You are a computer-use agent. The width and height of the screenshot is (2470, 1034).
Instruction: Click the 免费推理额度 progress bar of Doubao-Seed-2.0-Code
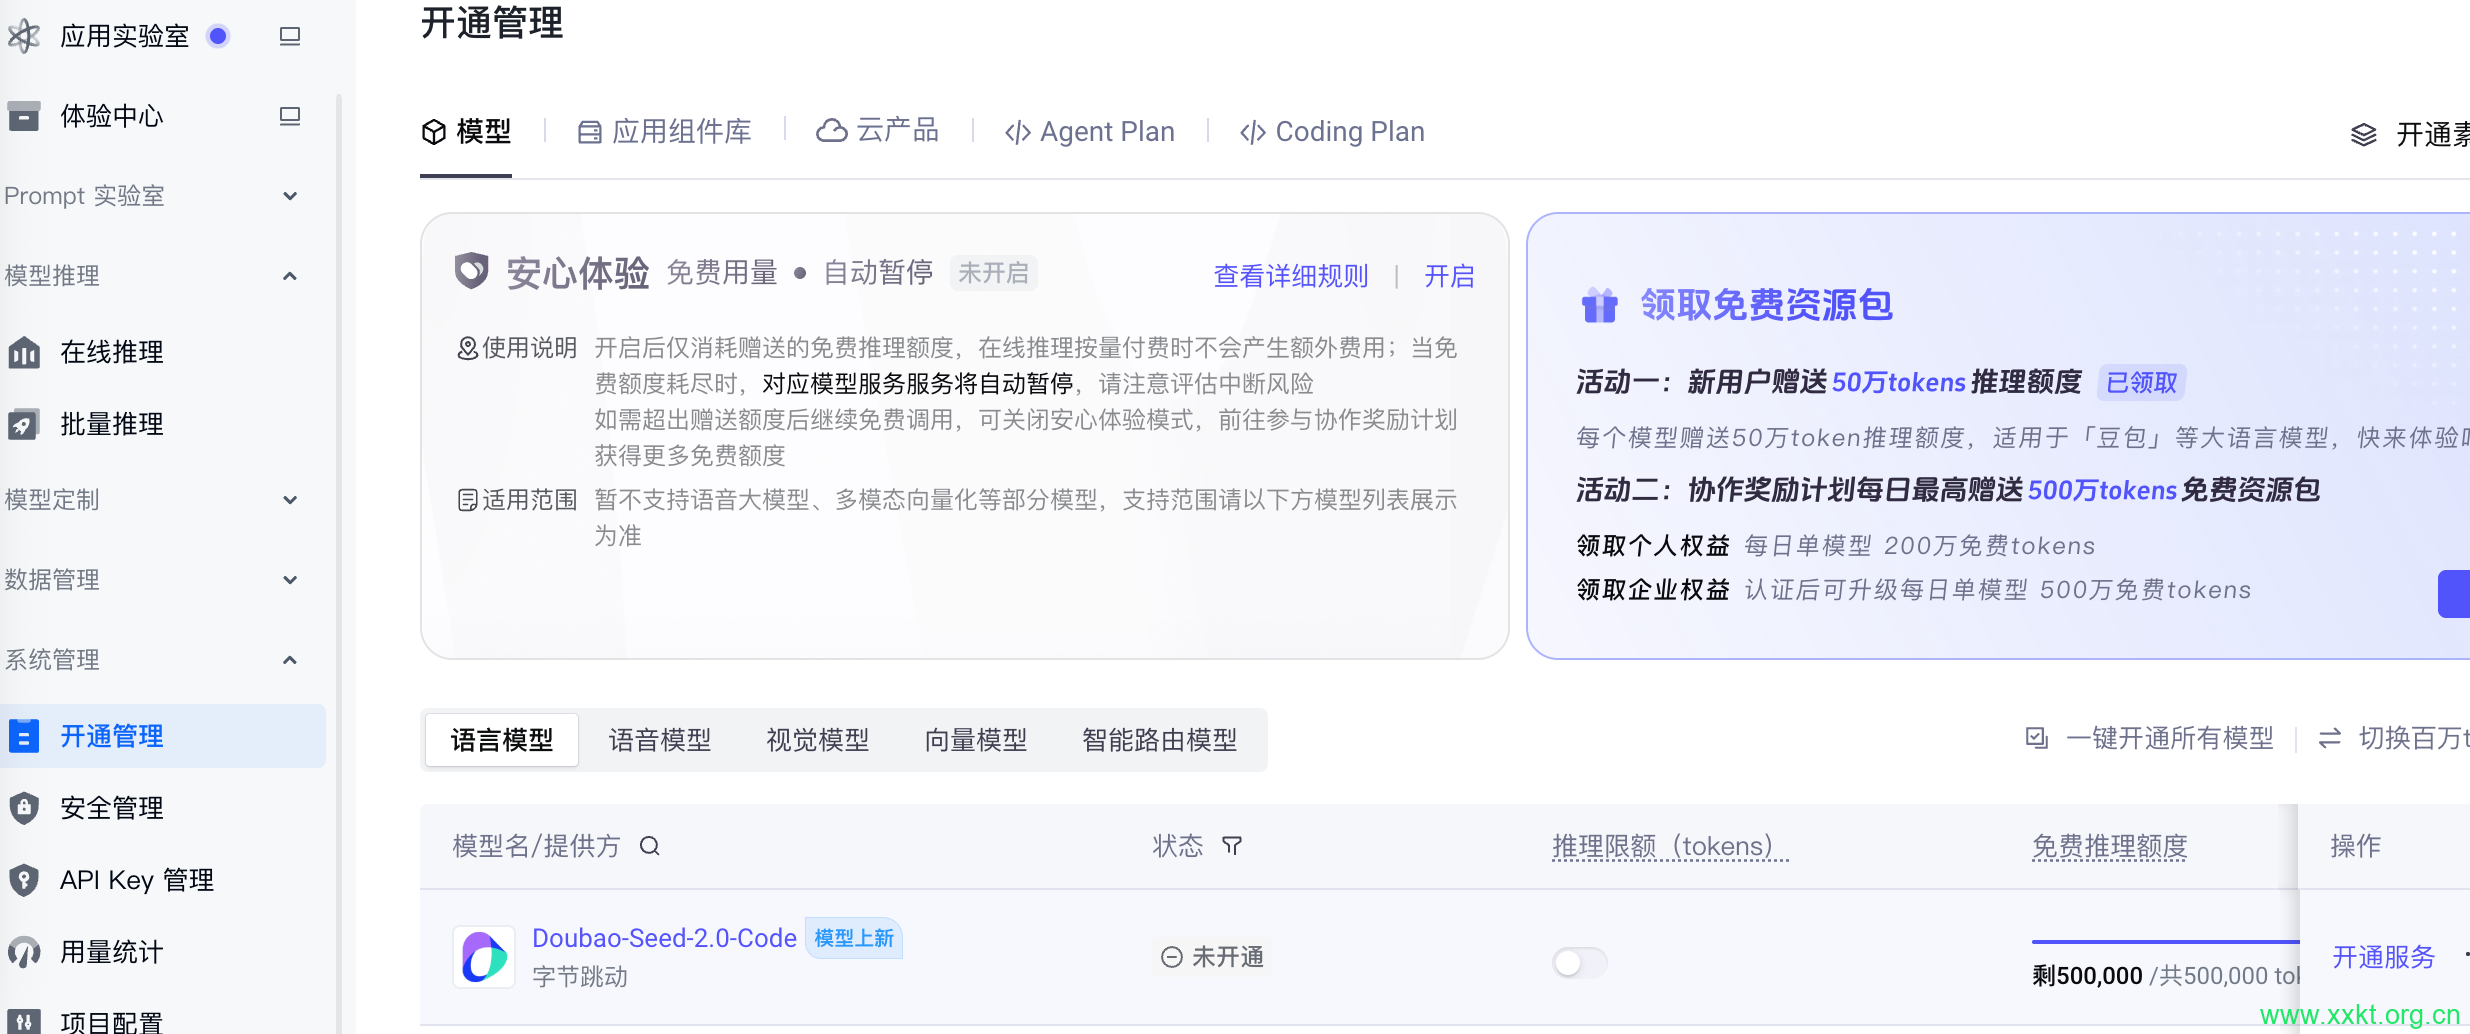coord(2166,941)
